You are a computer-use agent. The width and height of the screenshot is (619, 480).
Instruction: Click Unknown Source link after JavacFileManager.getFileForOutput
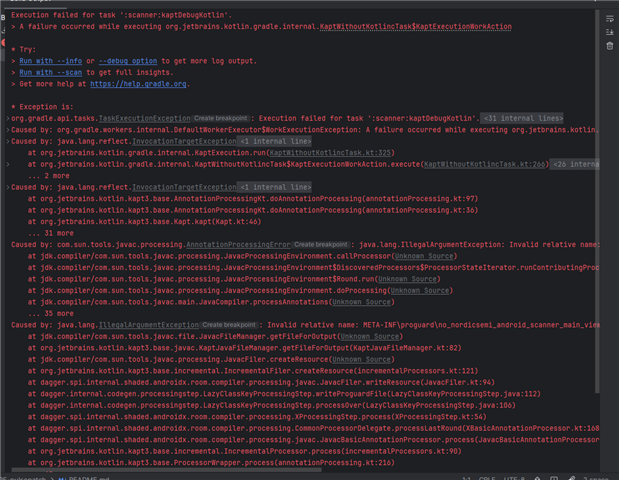370,336
